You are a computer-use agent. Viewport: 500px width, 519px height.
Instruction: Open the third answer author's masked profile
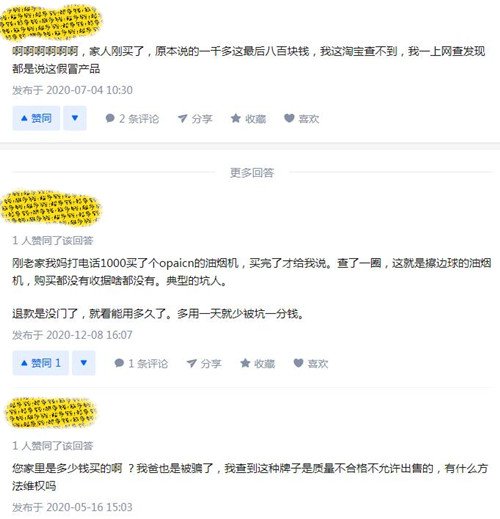point(51,413)
